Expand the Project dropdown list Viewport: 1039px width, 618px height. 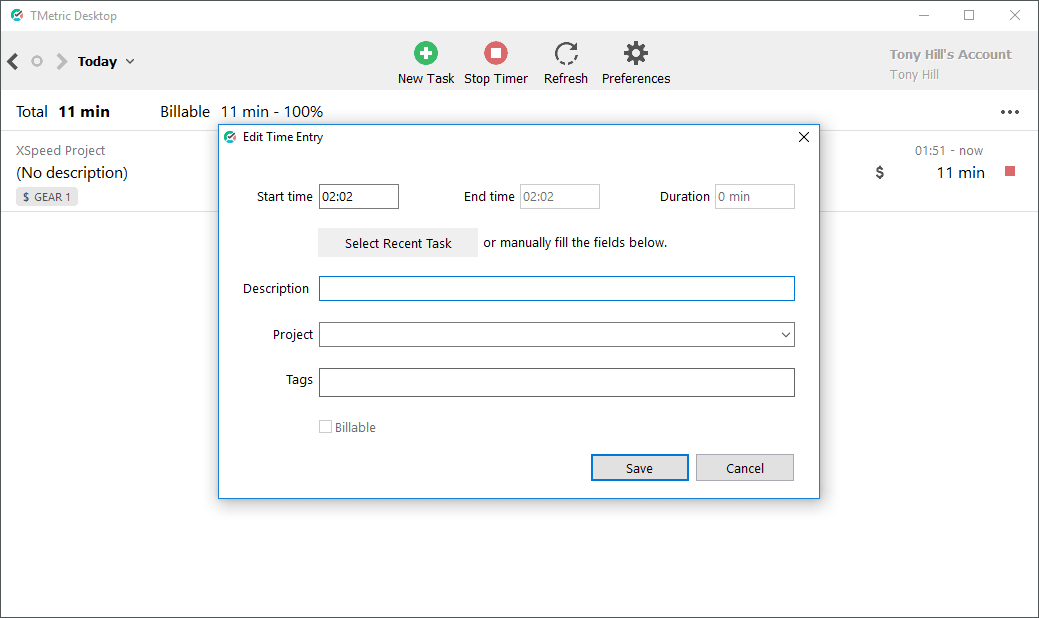coord(785,335)
